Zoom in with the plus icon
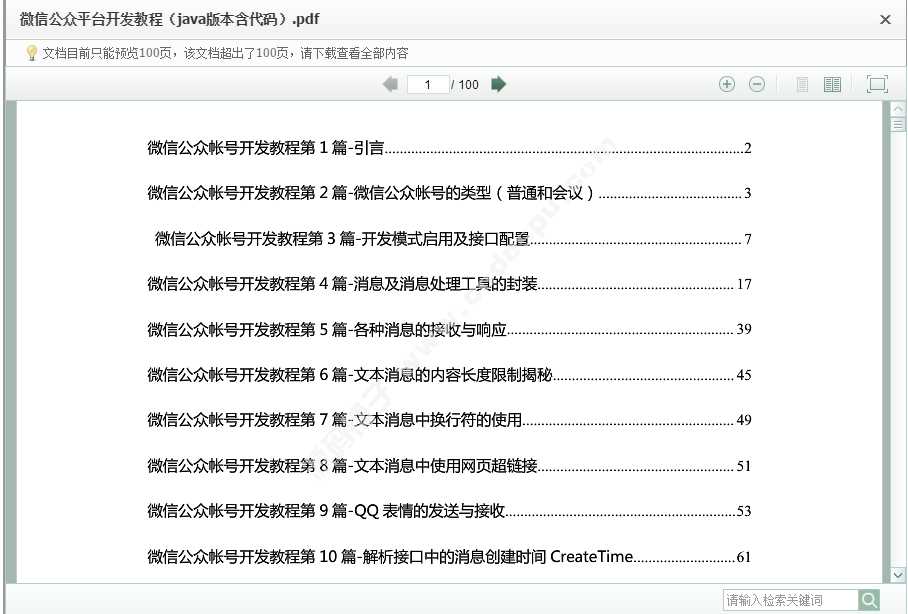908x614 pixels. pyautogui.click(x=727, y=85)
